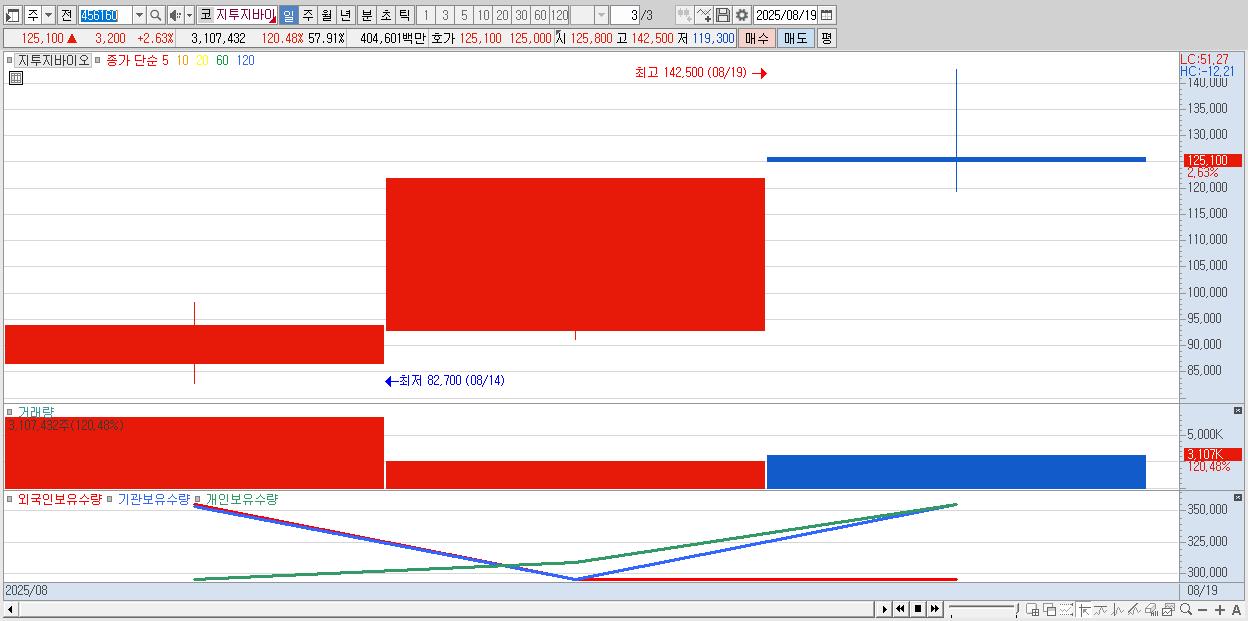Click the 외국인보유수량 legend label
The image size is (1248, 621).
(60, 499)
